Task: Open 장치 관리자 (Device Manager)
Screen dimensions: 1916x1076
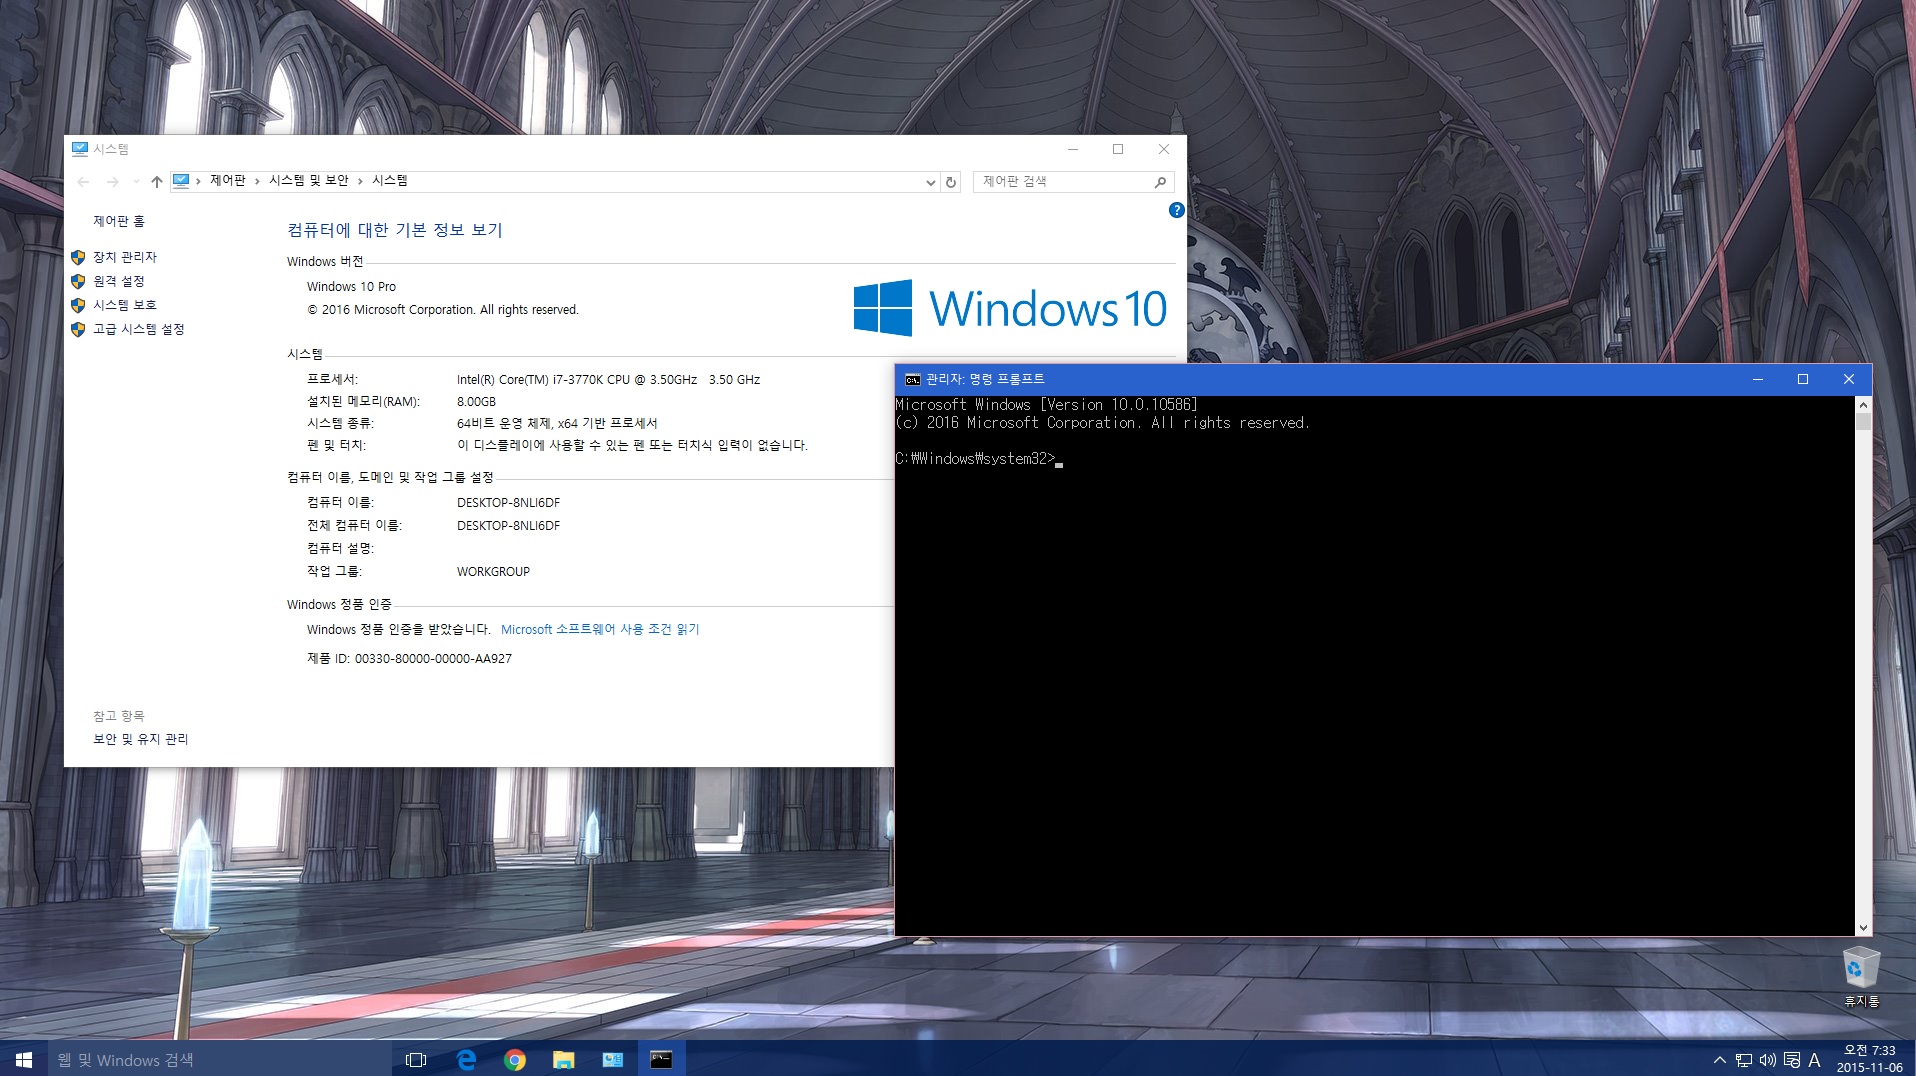Action: [125, 257]
